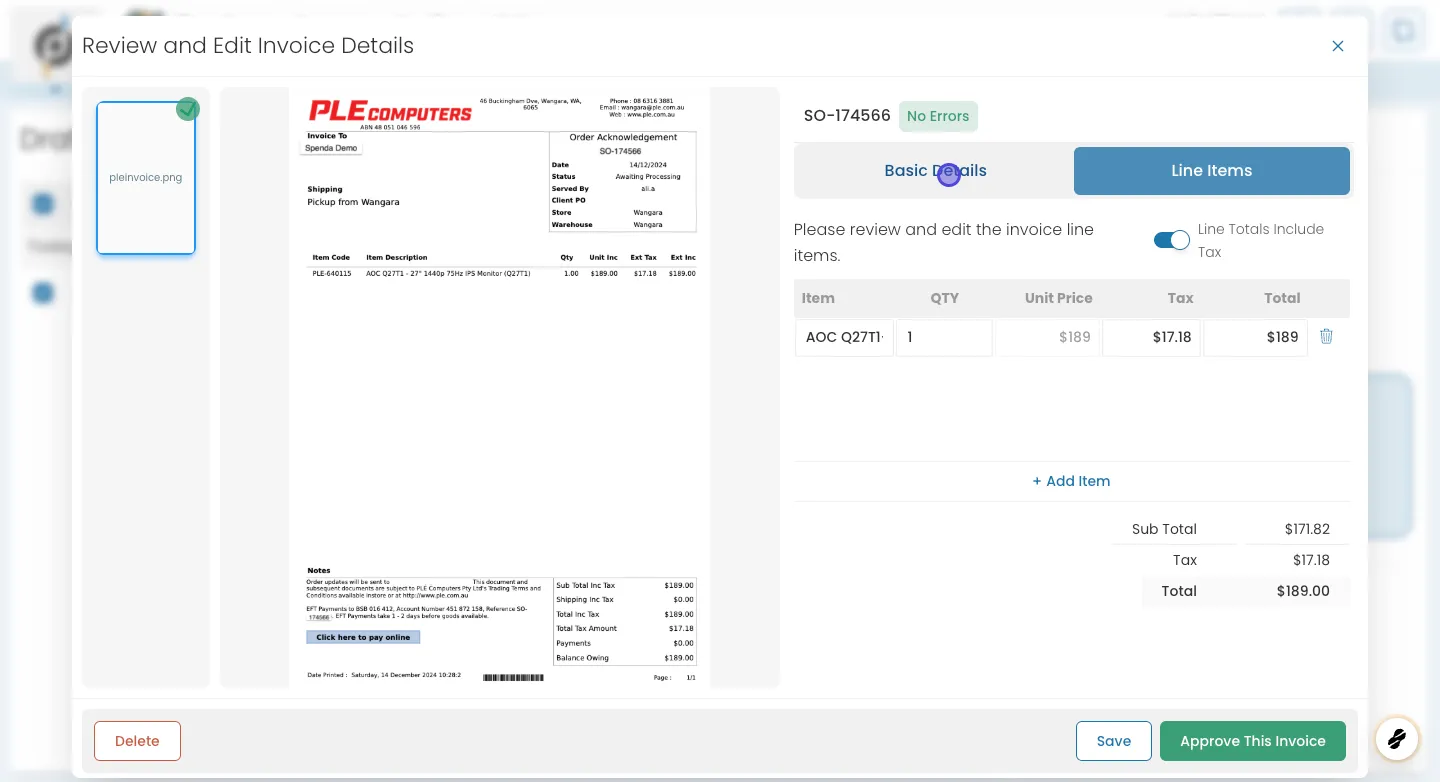Delete the AOC Q27T1 line item
Viewport: 1440px width, 782px height.
coord(1326,337)
